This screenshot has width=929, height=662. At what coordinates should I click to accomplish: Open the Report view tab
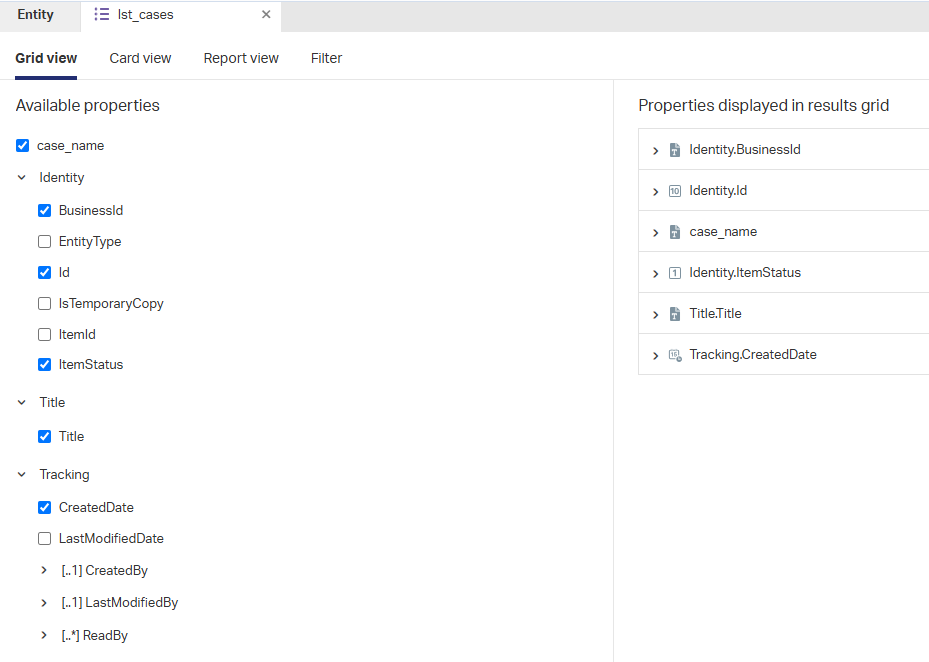click(241, 58)
